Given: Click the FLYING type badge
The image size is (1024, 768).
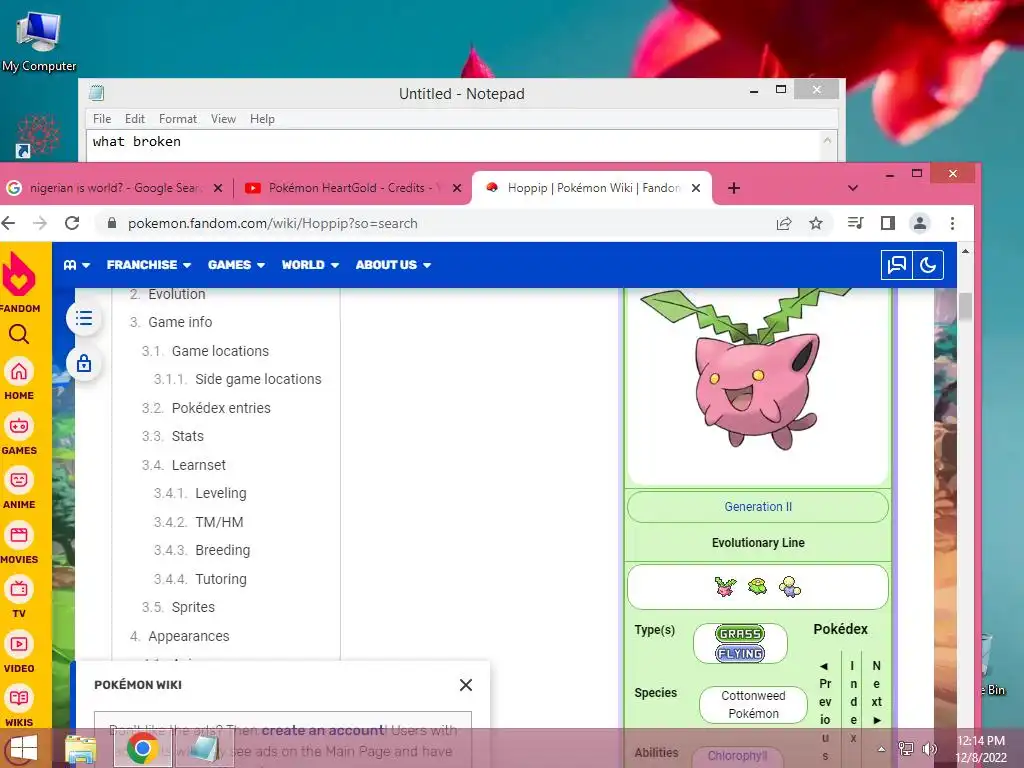Looking at the screenshot, I should [x=740, y=654].
